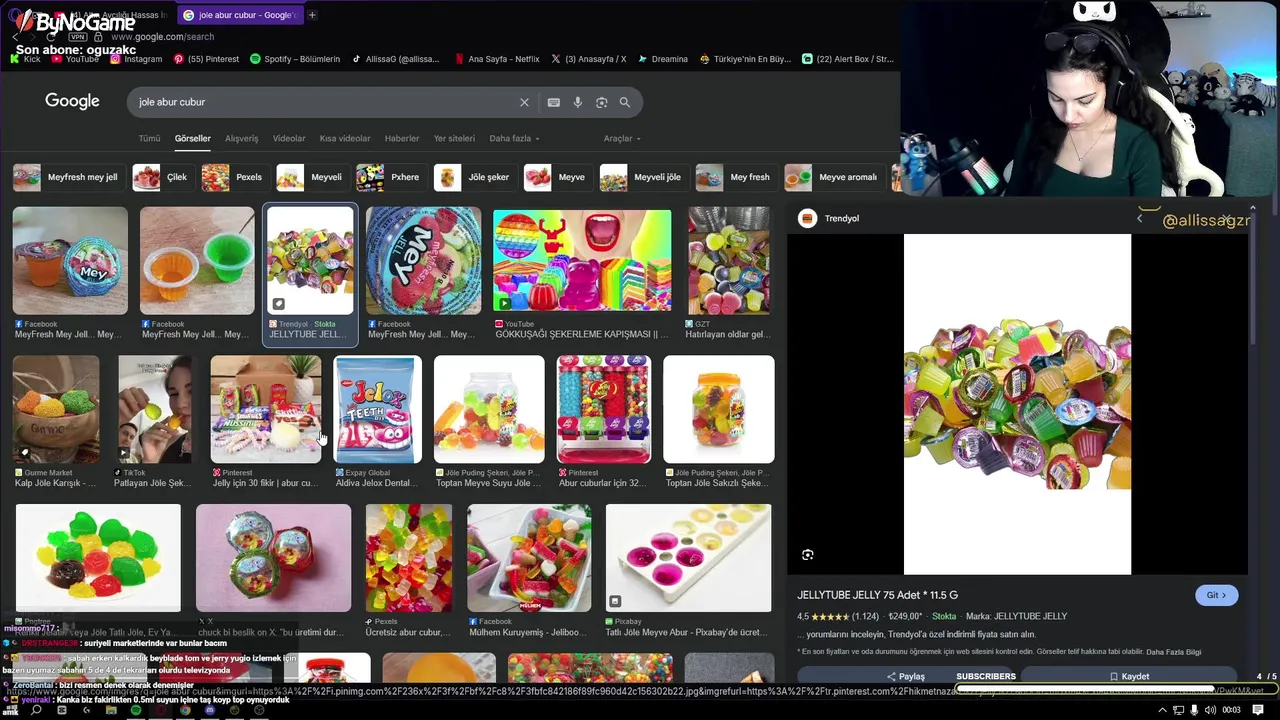The width and height of the screenshot is (1280, 720).
Task: Open the Daha Fazla Bilgi link
Action: [x=1173, y=652]
